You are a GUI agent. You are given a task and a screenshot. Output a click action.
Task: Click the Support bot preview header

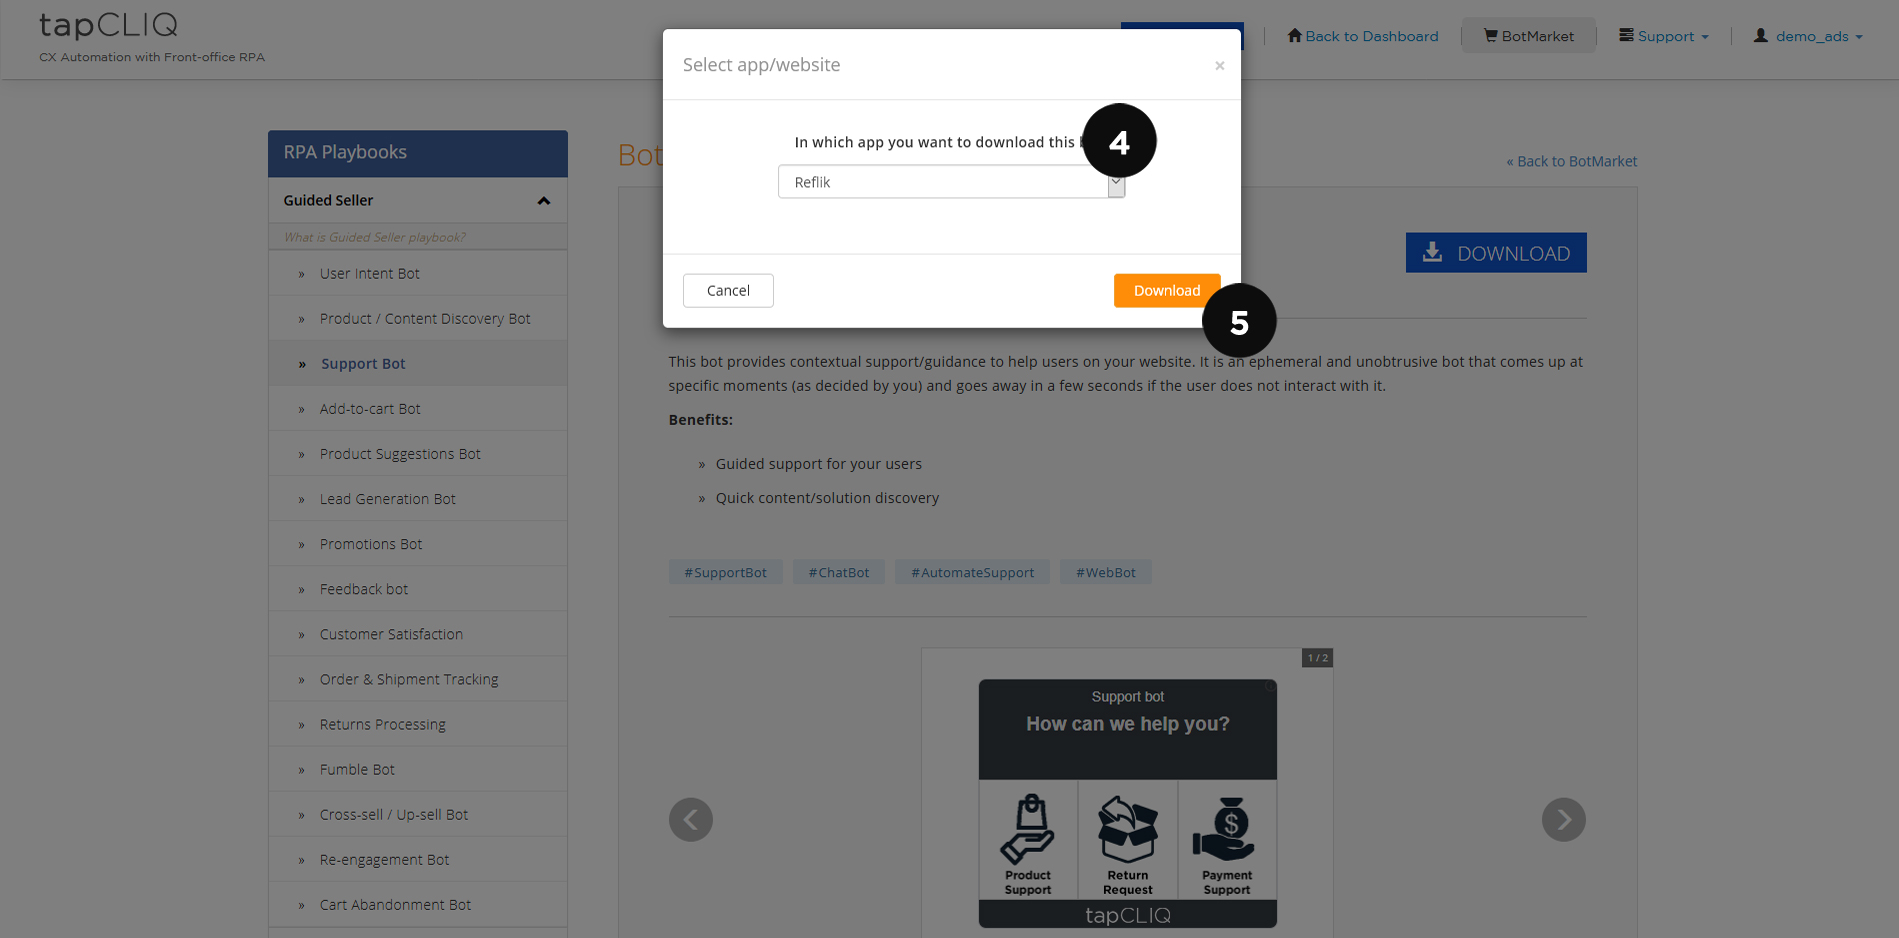tap(1128, 729)
